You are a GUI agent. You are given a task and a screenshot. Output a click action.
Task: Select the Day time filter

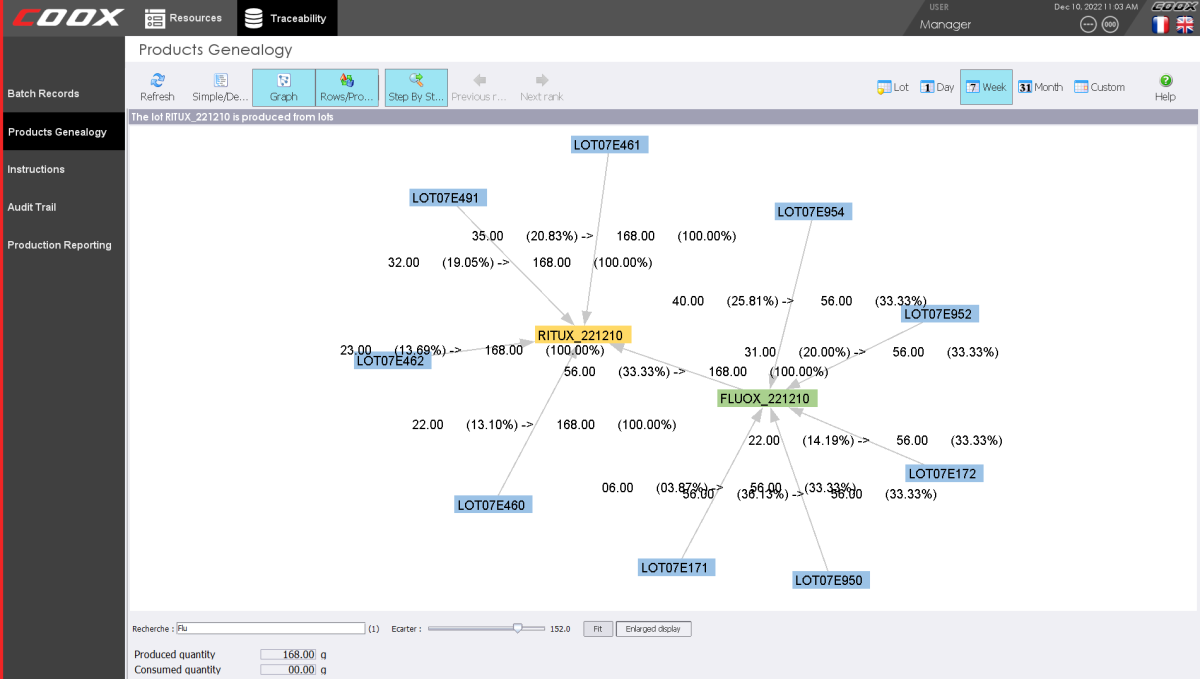[936, 87]
